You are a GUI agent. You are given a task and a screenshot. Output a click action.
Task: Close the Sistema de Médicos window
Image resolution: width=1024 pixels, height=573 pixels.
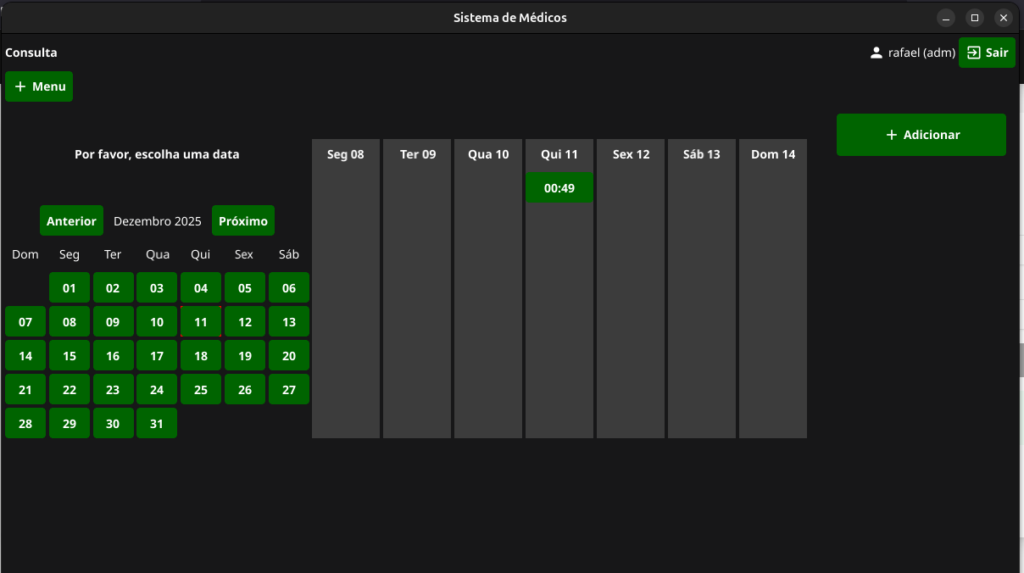[1003, 18]
